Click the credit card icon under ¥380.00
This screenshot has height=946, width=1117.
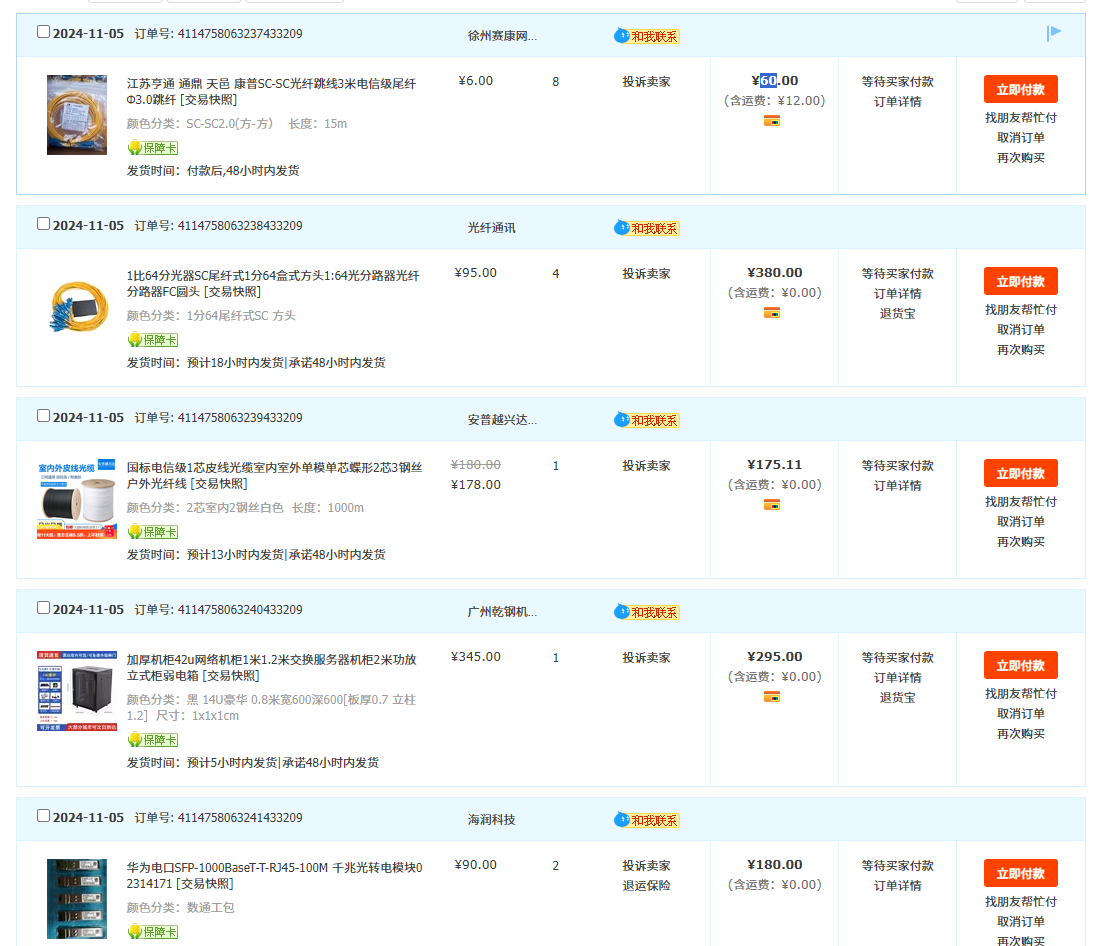[x=771, y=313]
